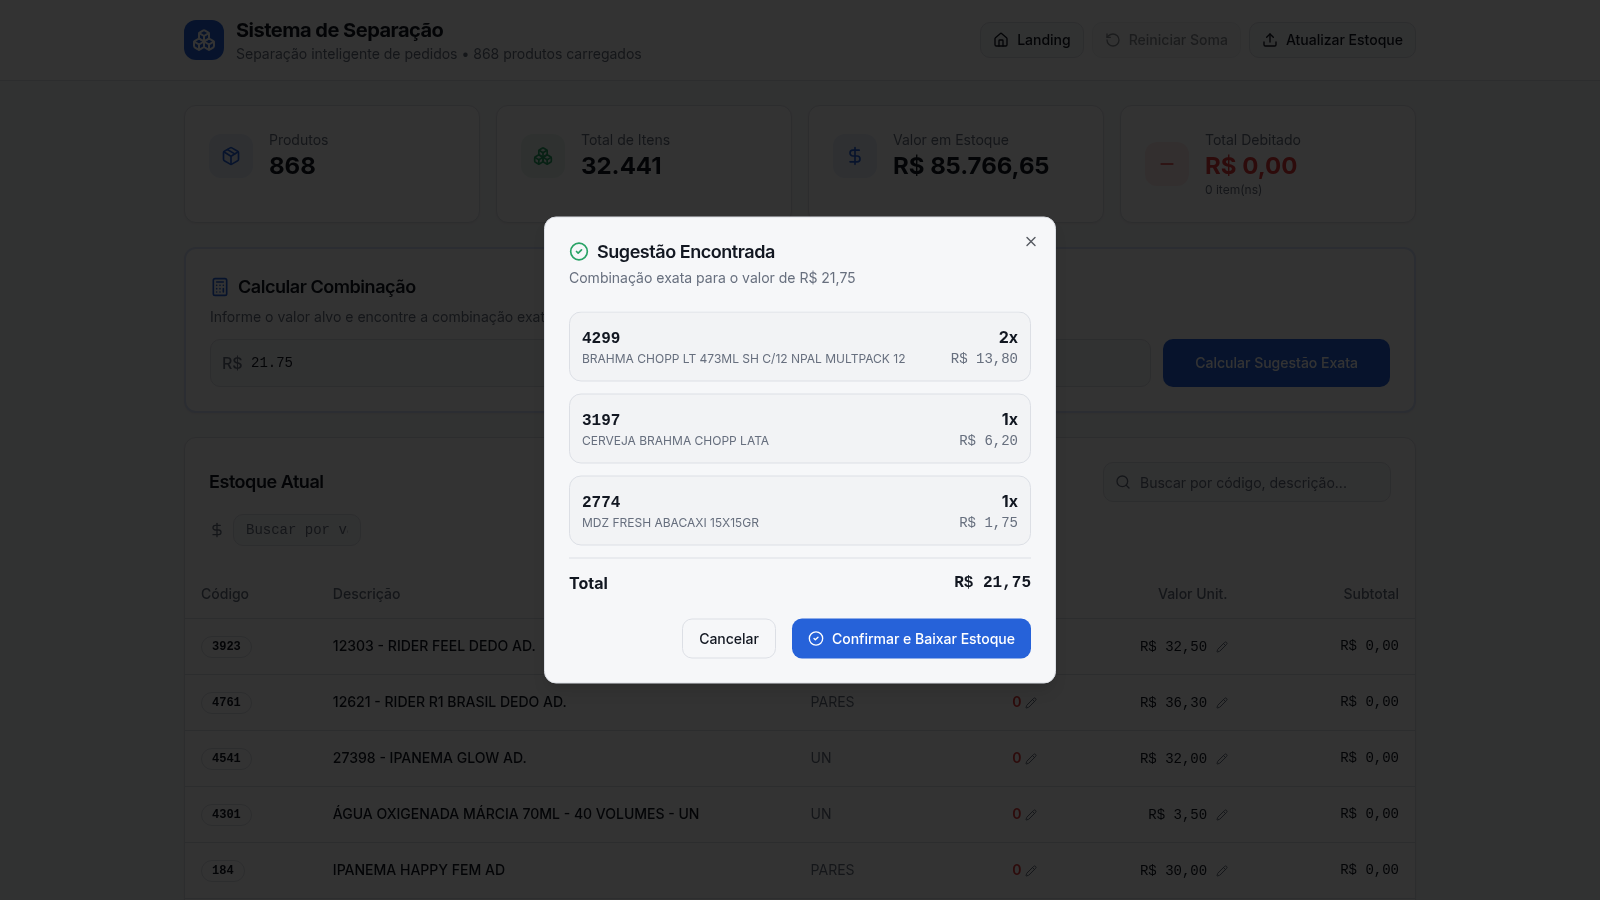Click the Código column header
The width and height of the screenshot is (1600, 900).
[225, 594]
